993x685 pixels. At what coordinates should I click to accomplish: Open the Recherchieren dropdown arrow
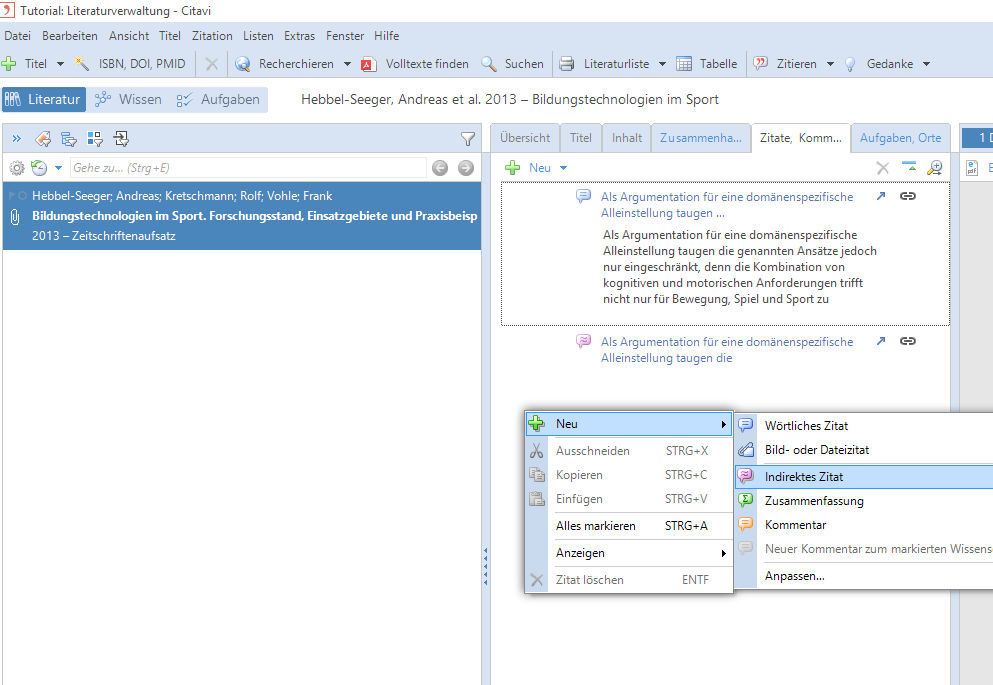[x=347, y=64]
